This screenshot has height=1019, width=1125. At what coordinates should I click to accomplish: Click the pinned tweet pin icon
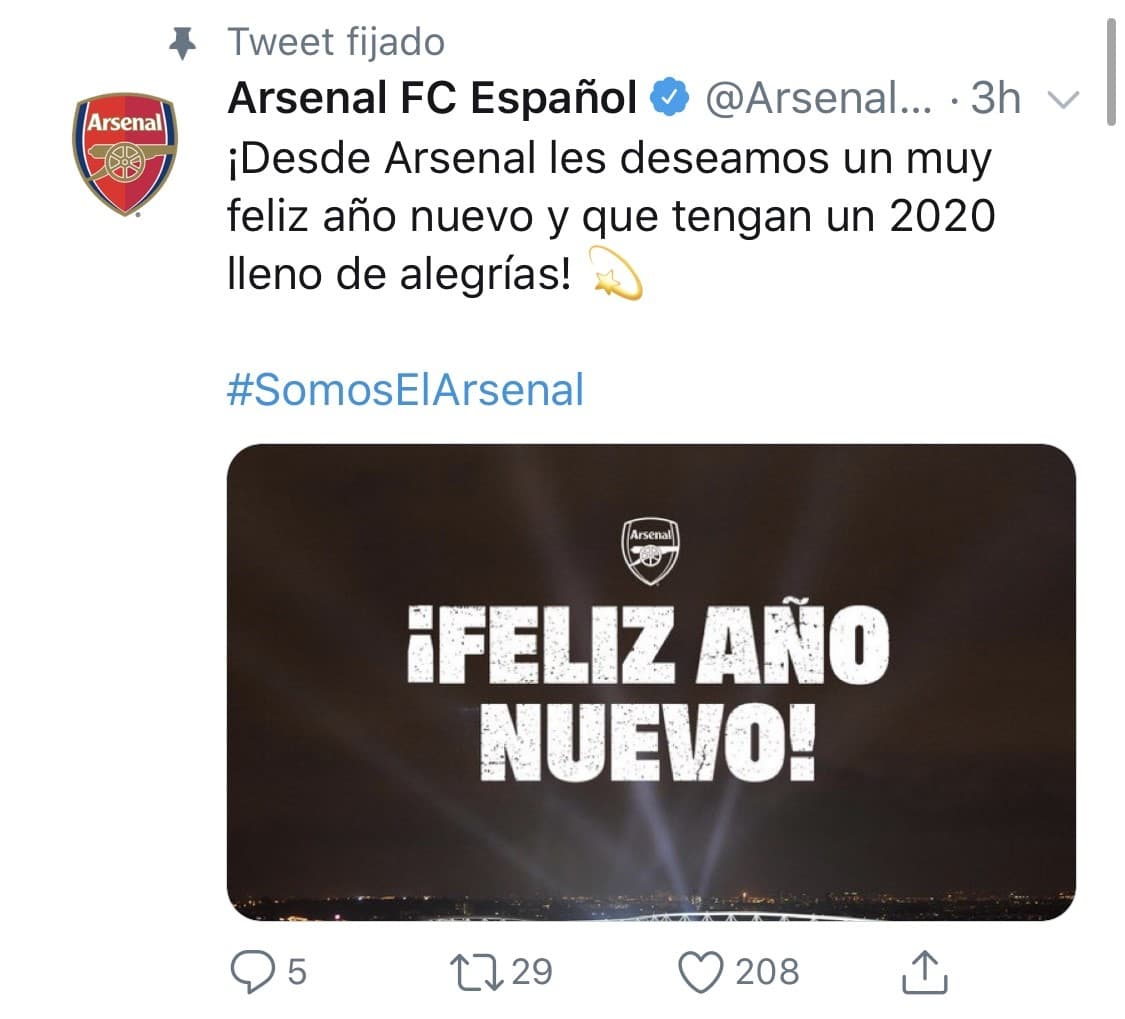click(180, 40)
